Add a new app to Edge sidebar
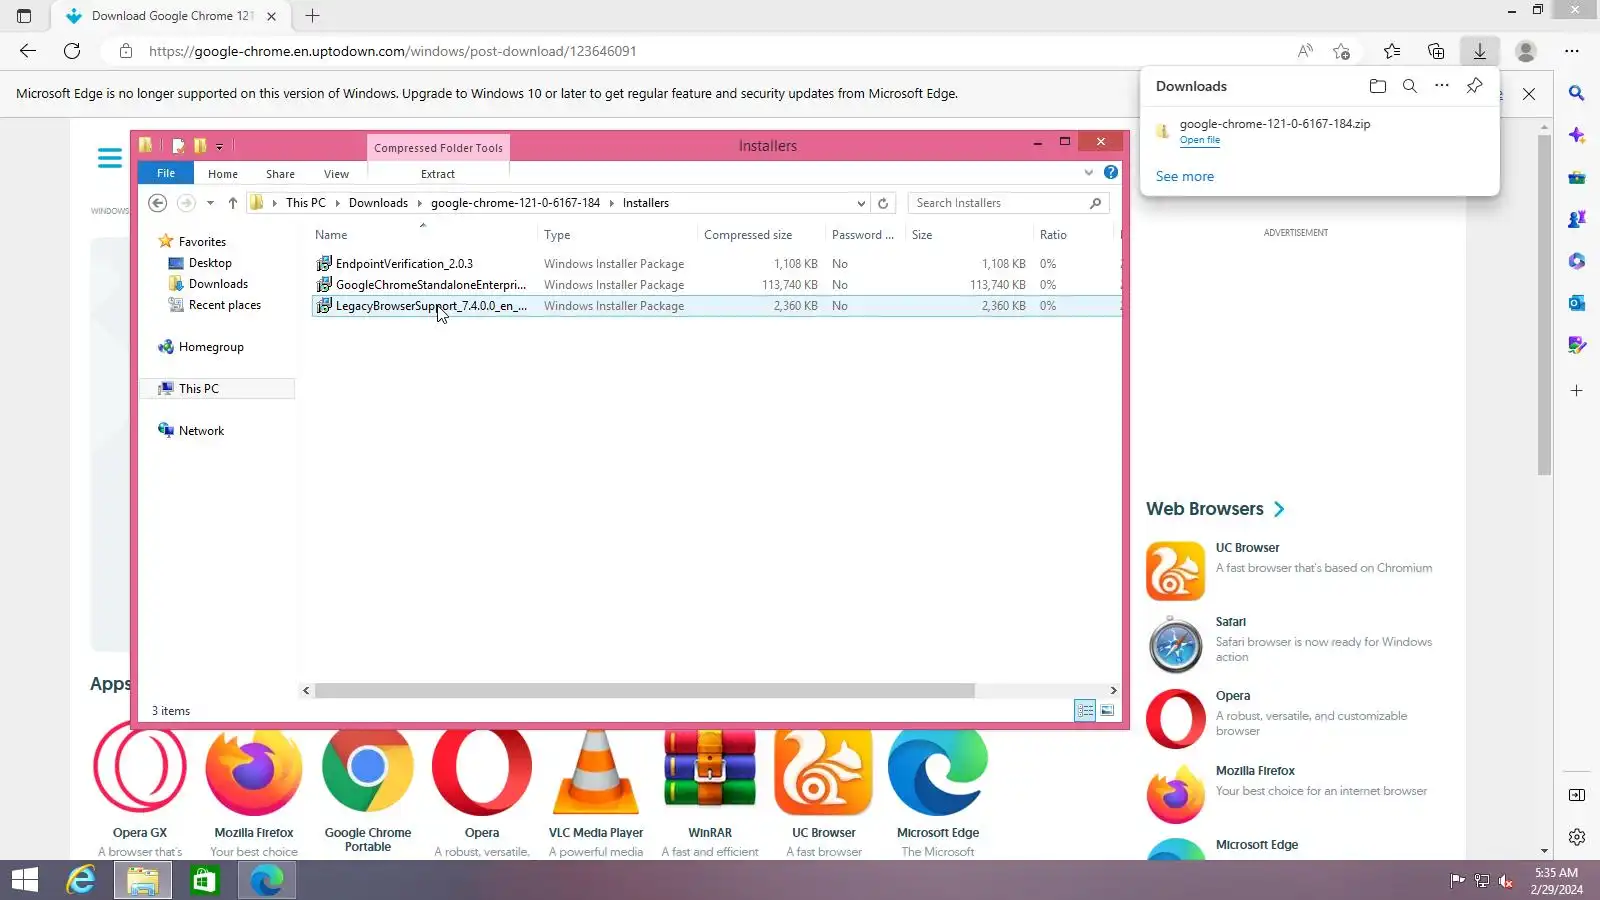Image resolution: width=1600 pixels, height=900 pixels. click(x=1577, y=390)
